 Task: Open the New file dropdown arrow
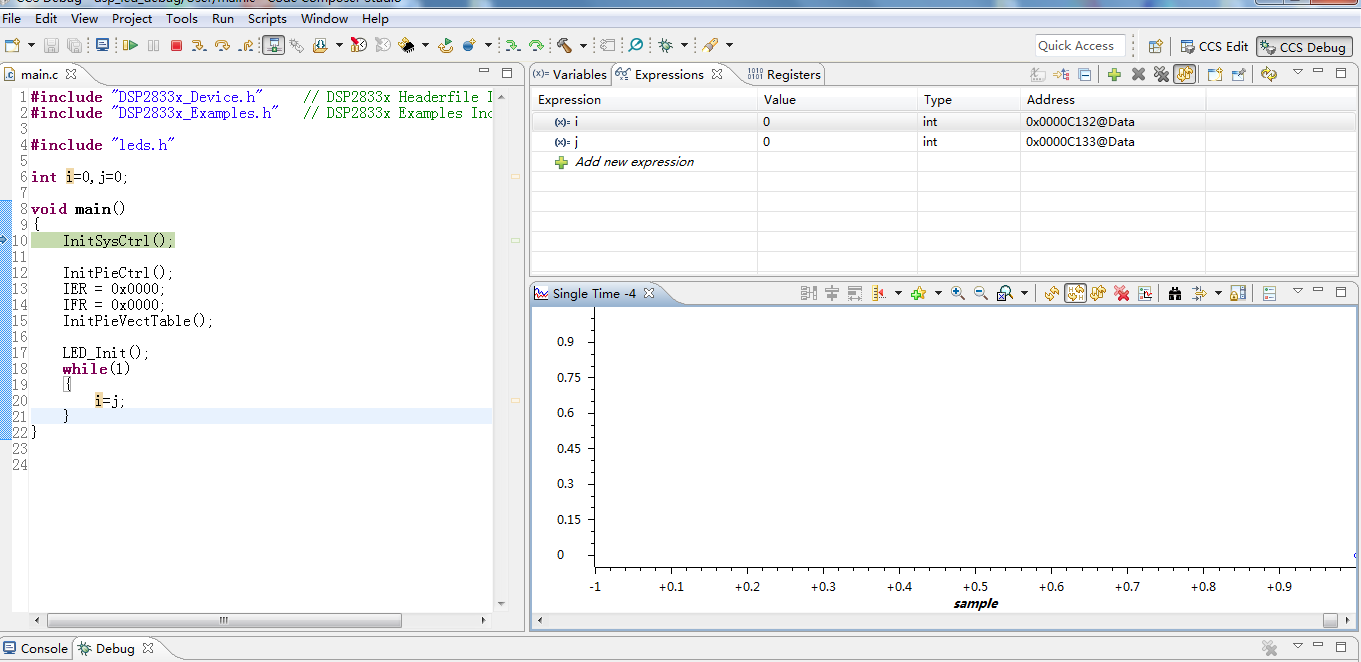(30, 45)
